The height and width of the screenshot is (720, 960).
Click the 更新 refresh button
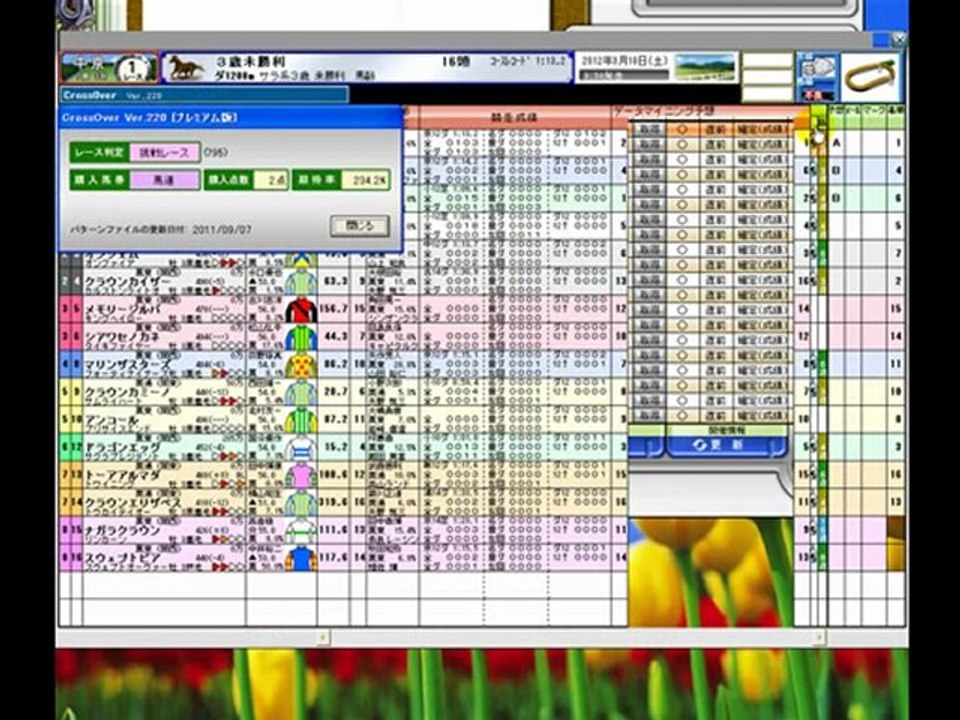pos(726,445)
